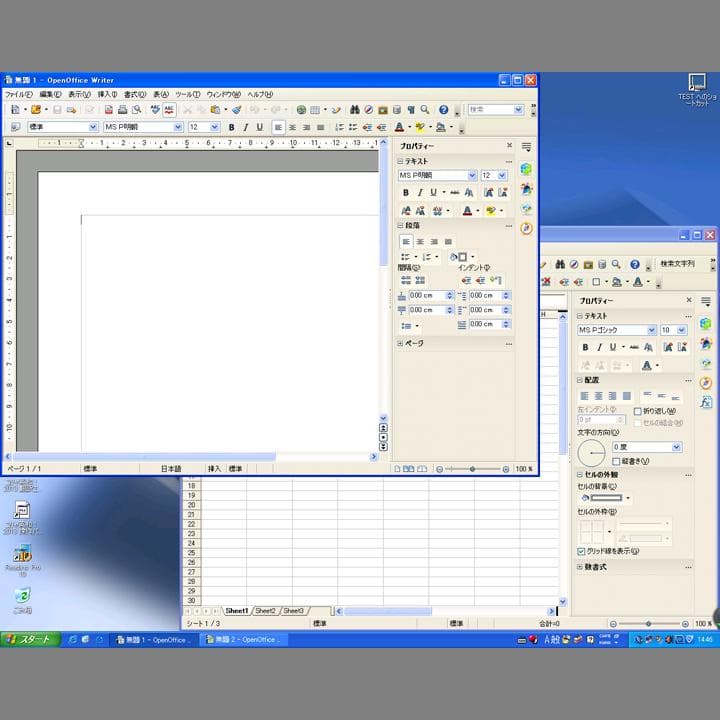The width and height of the screenshot is (720, 720).
Task: Click the New document icon in Writer
Action: tap(15, 110)
